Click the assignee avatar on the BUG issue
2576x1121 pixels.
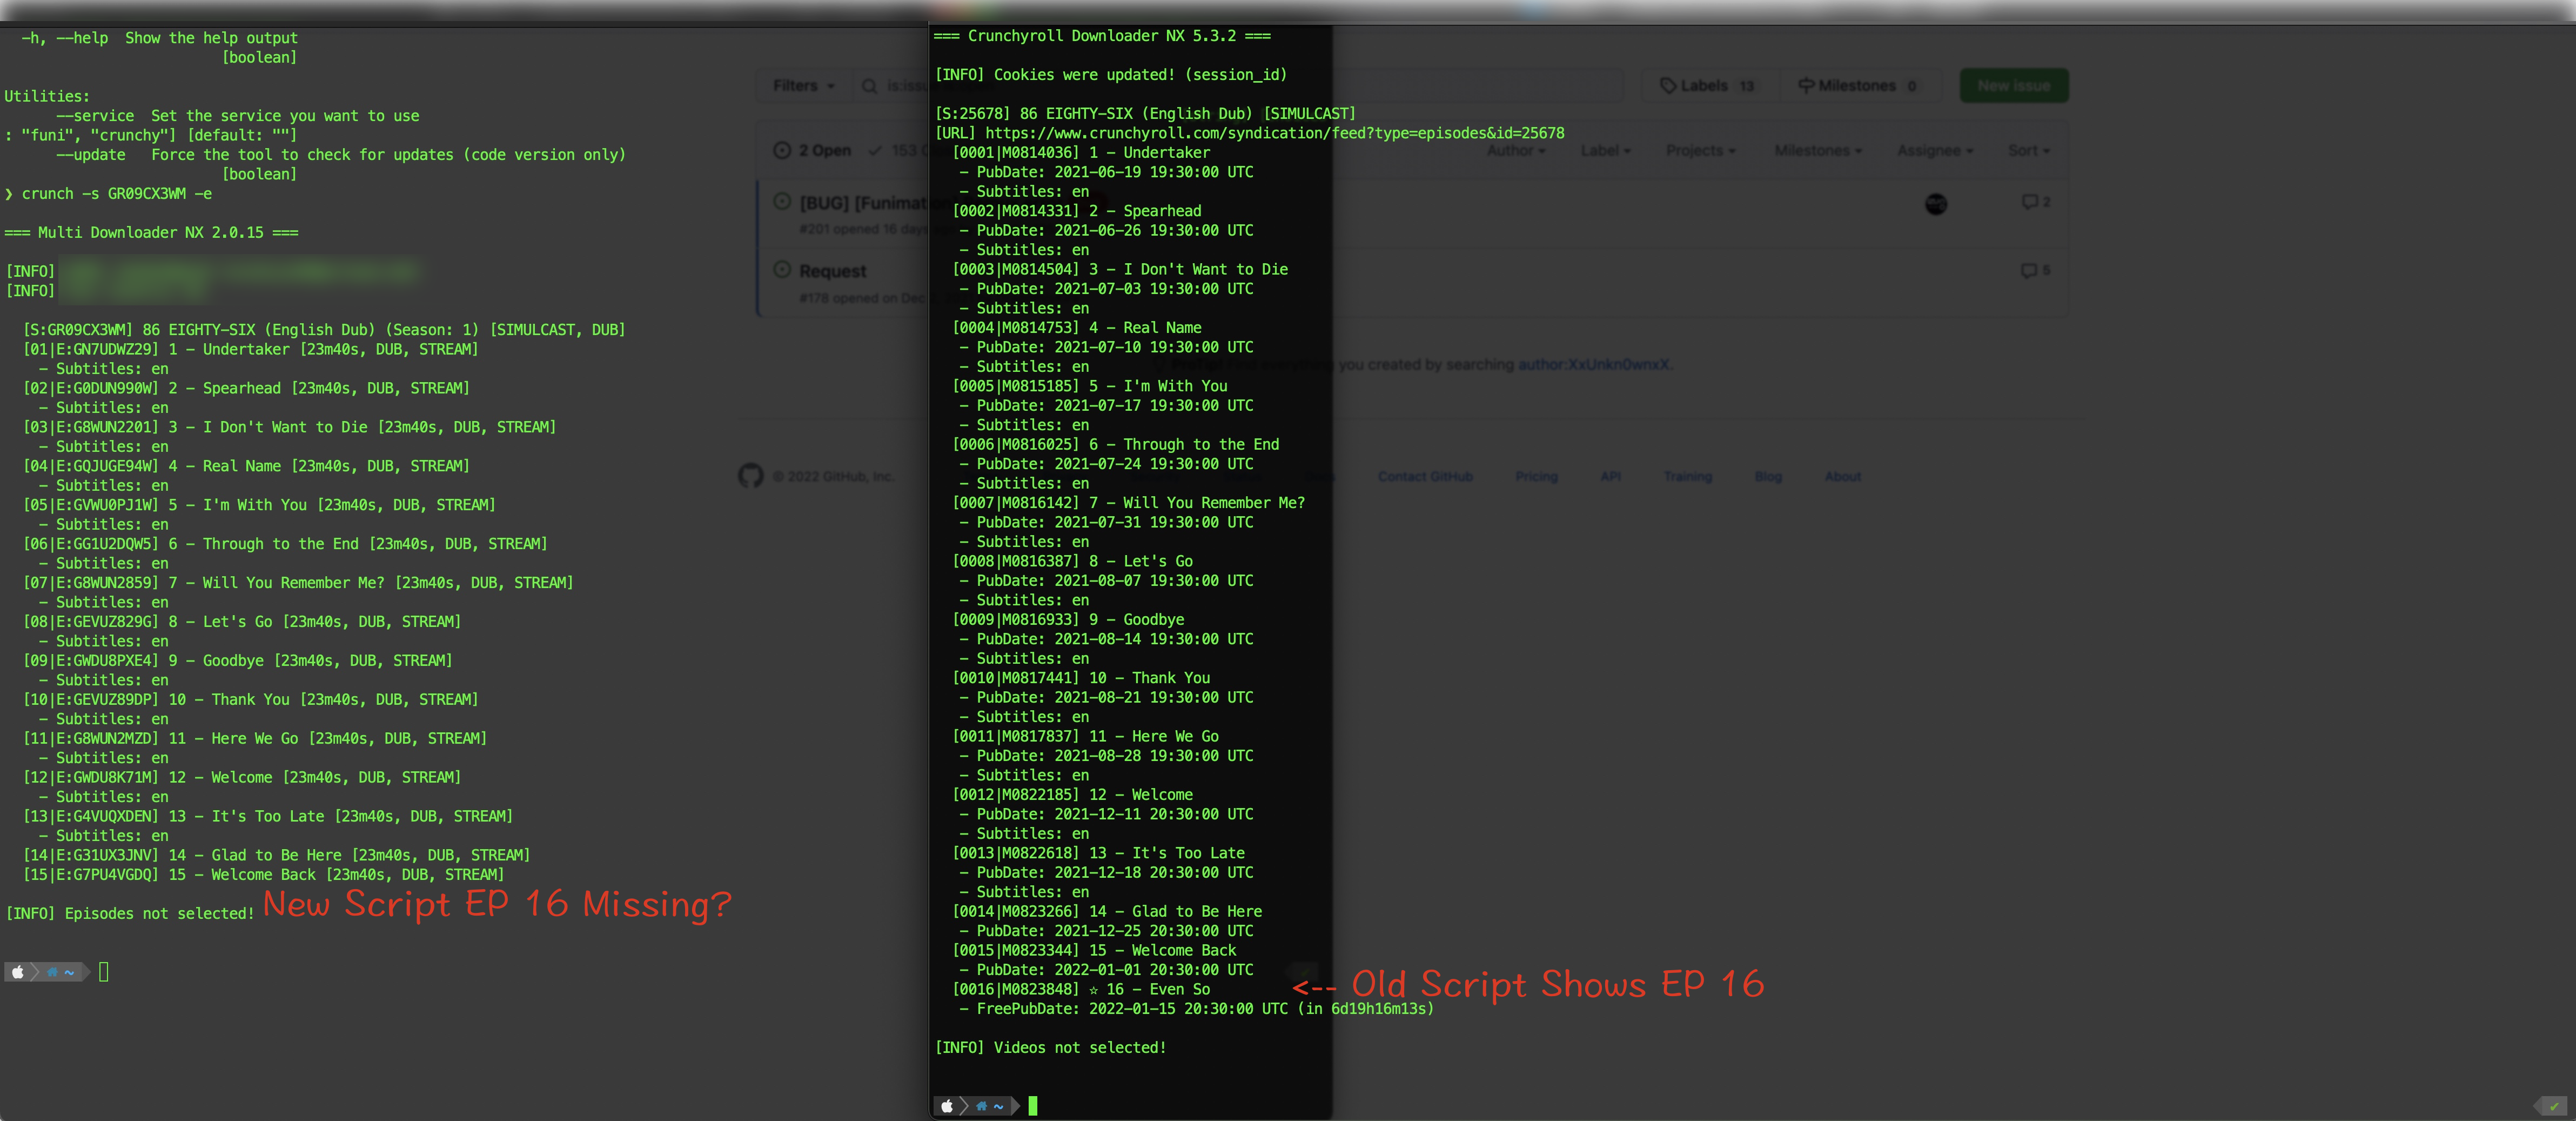[1936, 204]
